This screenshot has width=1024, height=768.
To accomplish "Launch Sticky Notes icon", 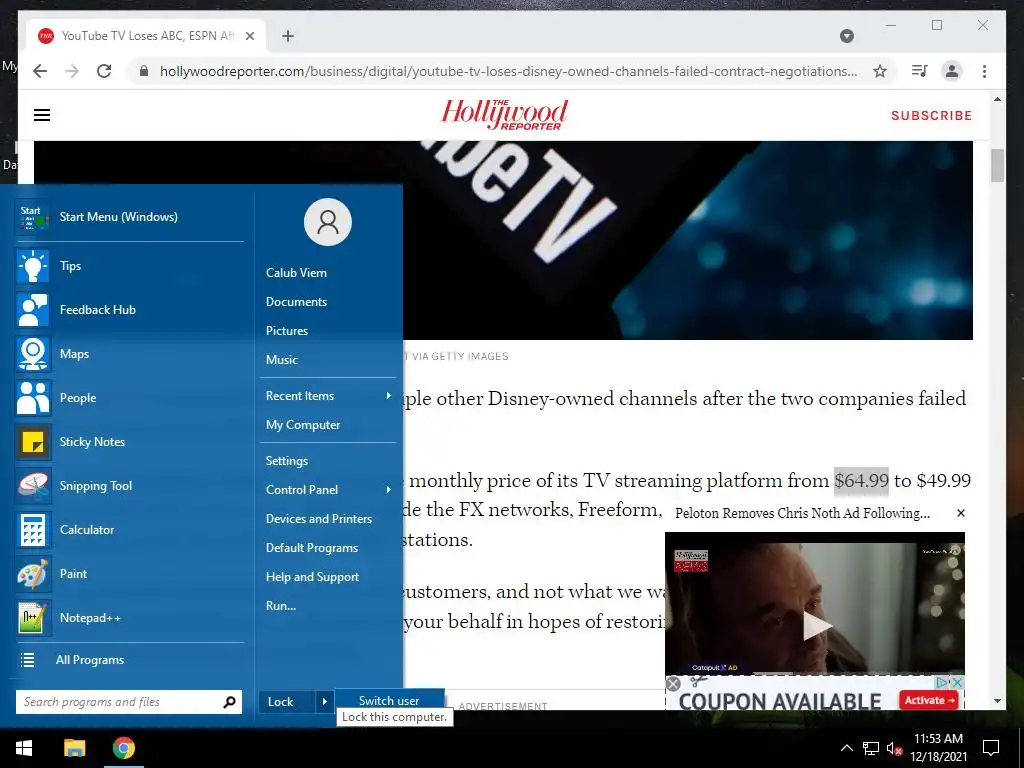I will (x=33, y=442).
